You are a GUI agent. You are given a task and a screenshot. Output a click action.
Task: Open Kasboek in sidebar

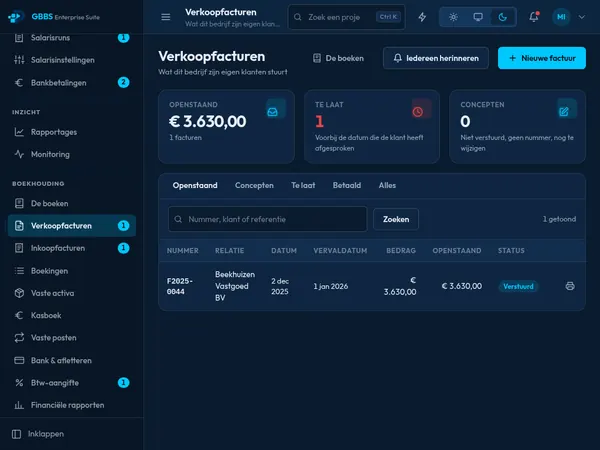click(x=72, y=315)
